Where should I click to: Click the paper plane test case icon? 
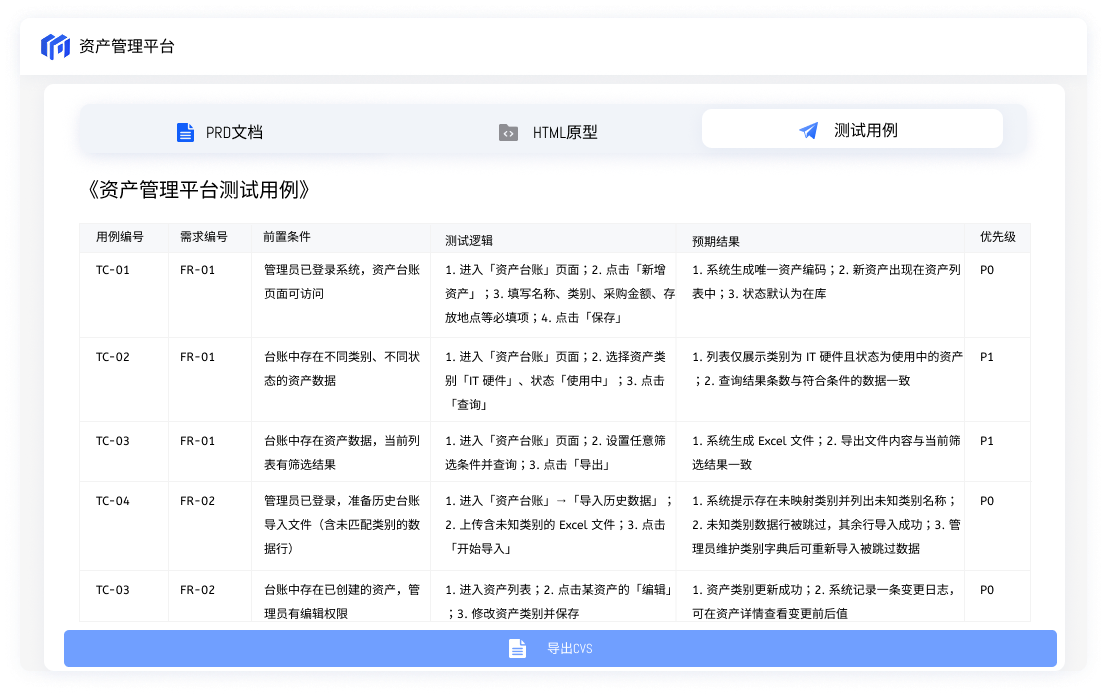[x=808, y=130]
